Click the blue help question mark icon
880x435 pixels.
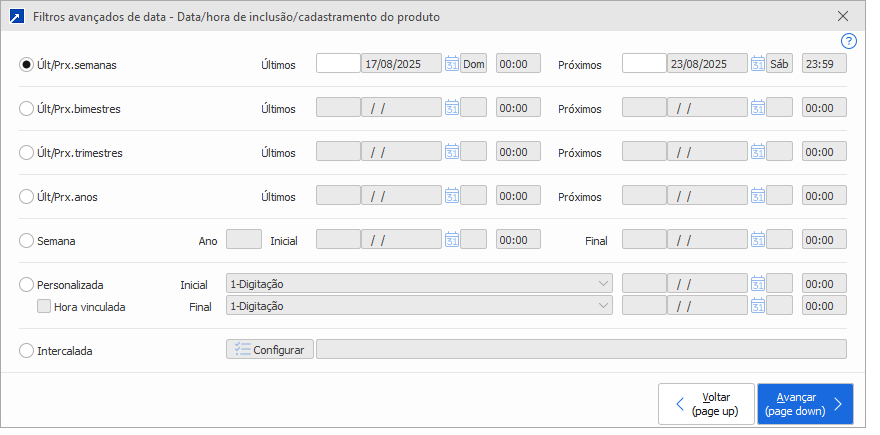point(849,41)
